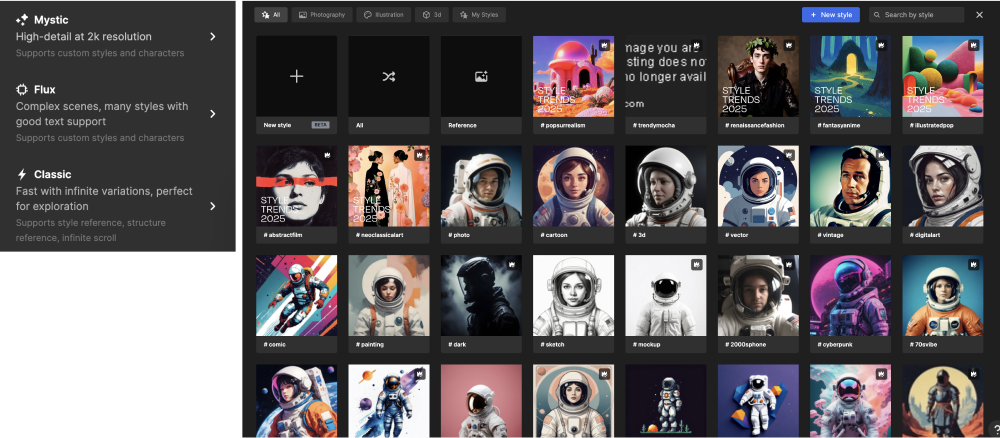Expand the Flux model chevron
The image size is (1000, 438).
point(213,113)
